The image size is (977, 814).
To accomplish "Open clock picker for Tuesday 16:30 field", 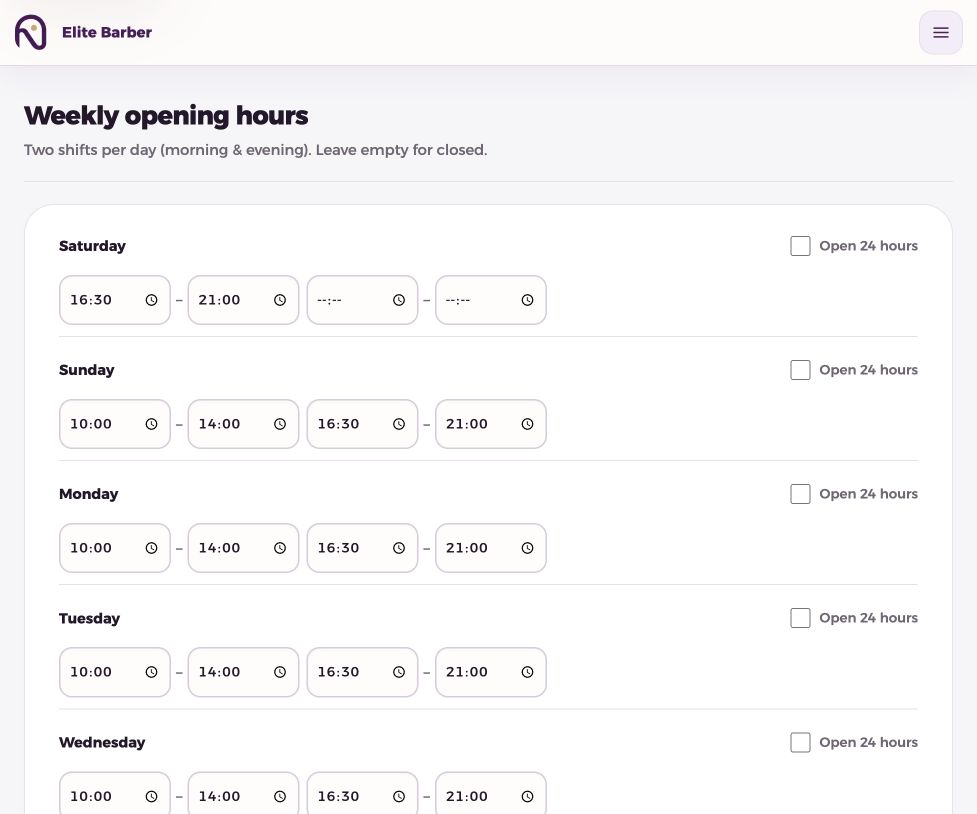I will [399, 672].
